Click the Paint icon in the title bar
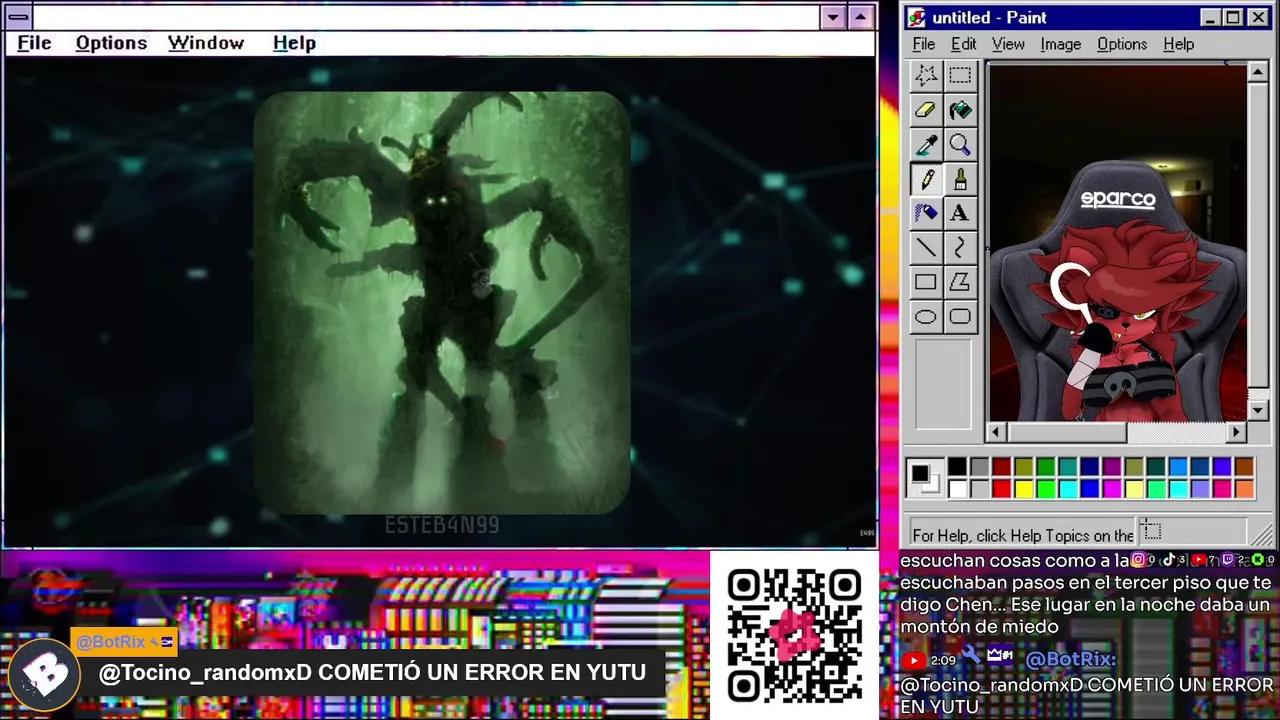1280x720 pixels. [x=917, y=17]
